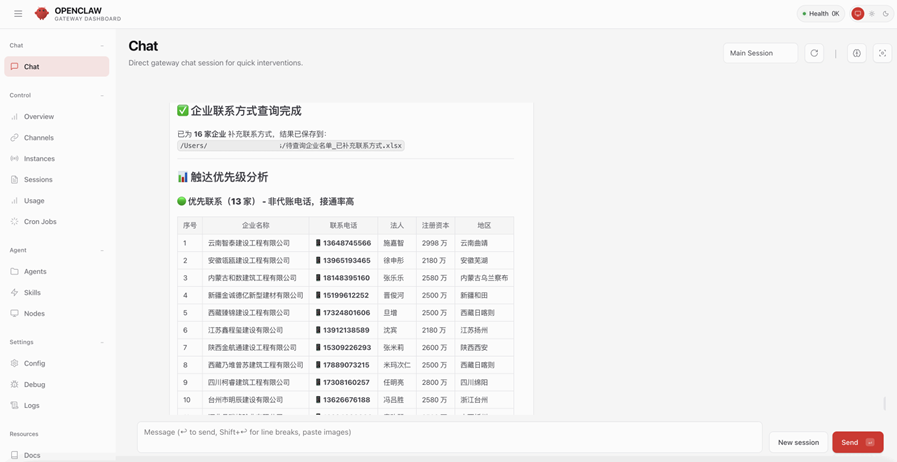Image resolution: width=897 pixels, height=462 pixels.
Task: Open the Debug page
Action: (57, 385)
